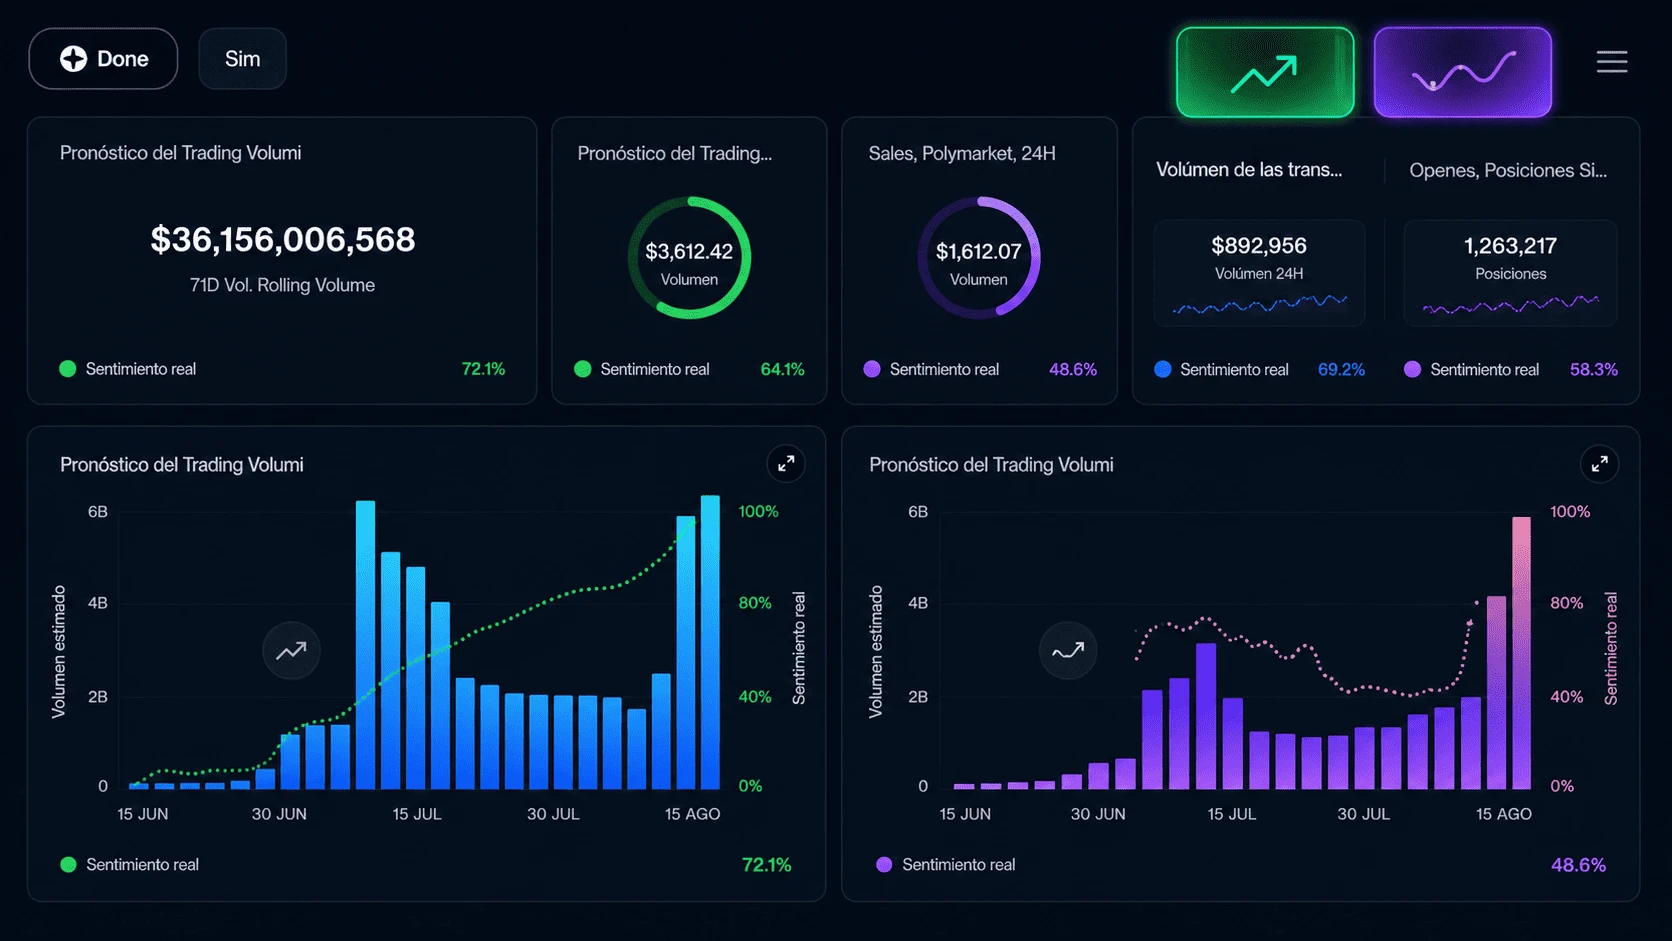Click green legend dot under left chart
This screenshot has height=941, width=1672.
[68, 865]
